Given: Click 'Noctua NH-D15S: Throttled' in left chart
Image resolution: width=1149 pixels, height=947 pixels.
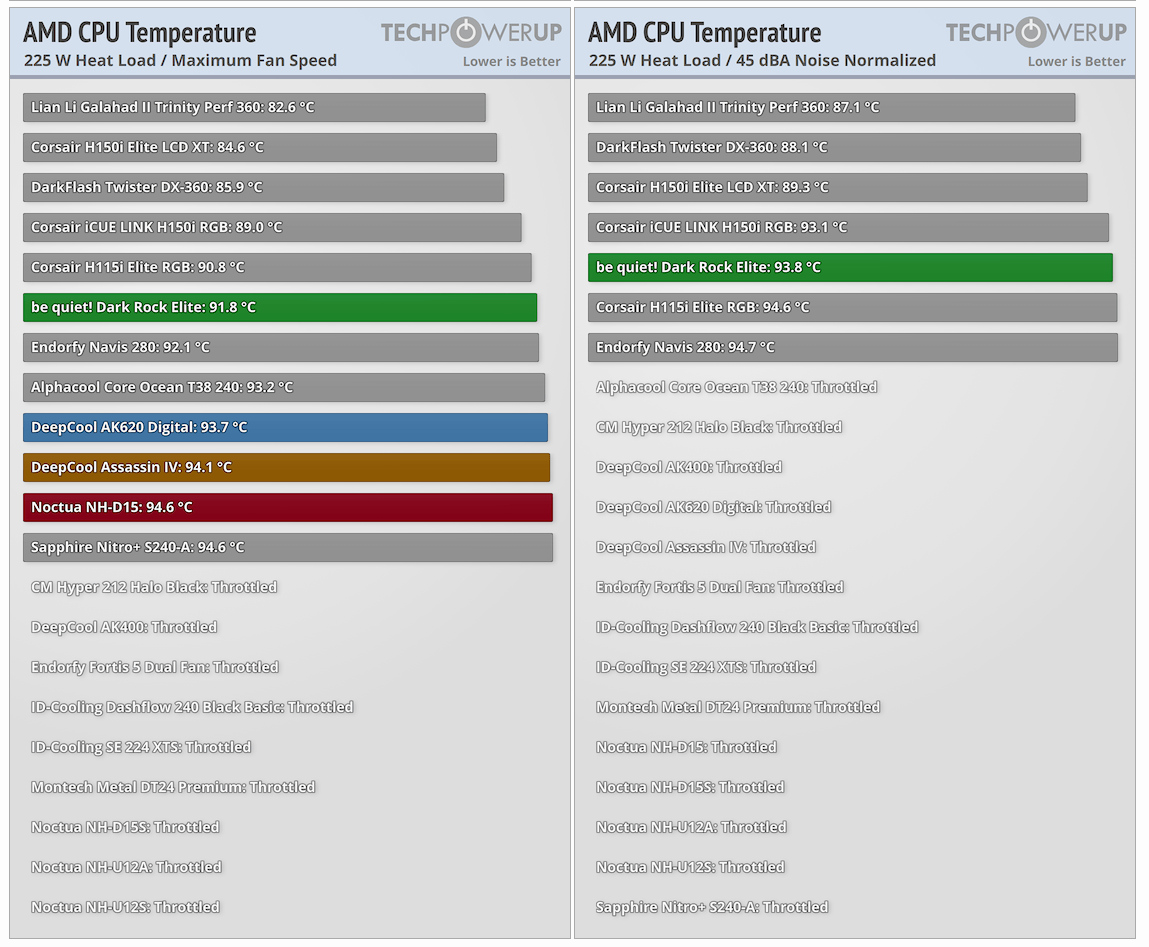Looking at the screenshot, I should point(125,827).
